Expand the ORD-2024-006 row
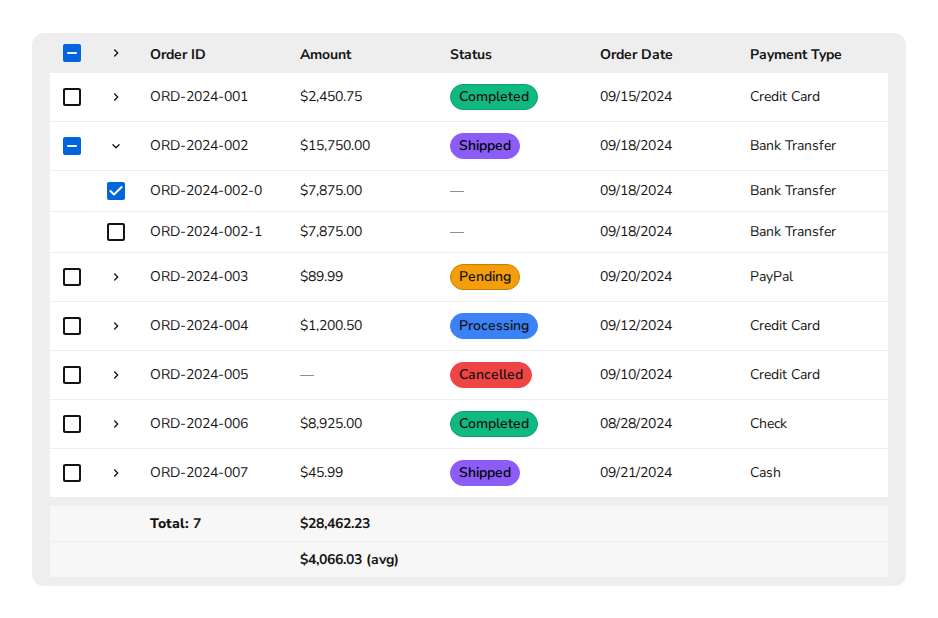 click(x=116, y=423)
